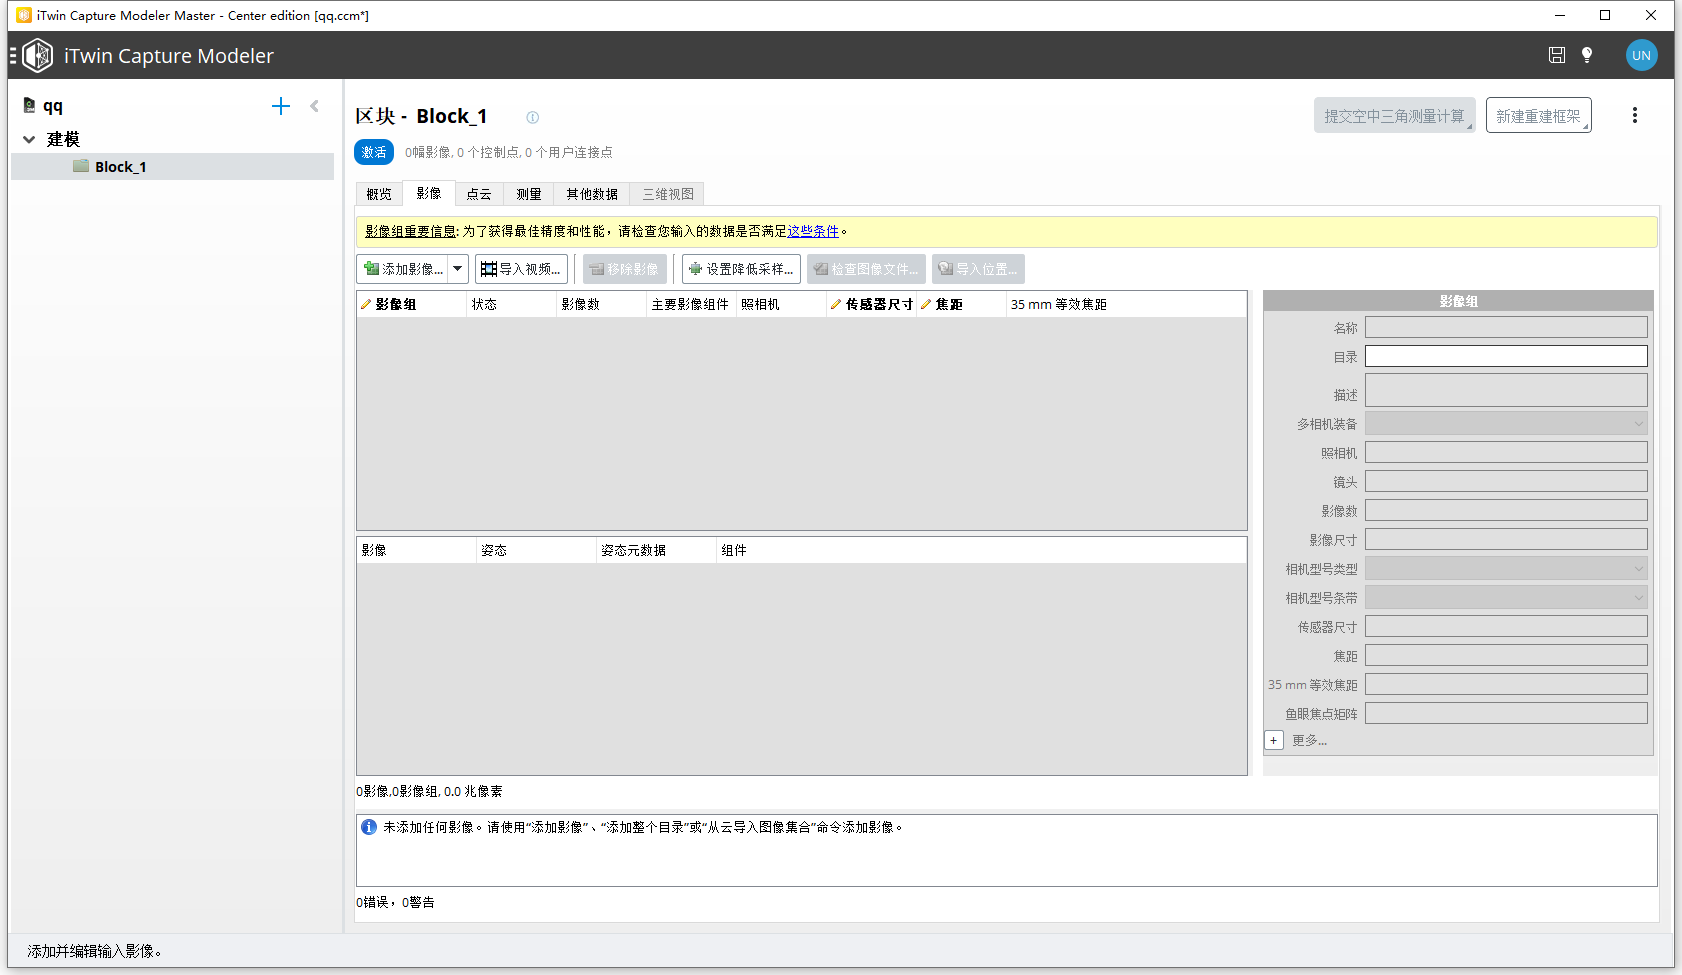The width and height of the screenshot is (1682, 975).
Task: Click the 状态 column header
Action: [511, 304]
